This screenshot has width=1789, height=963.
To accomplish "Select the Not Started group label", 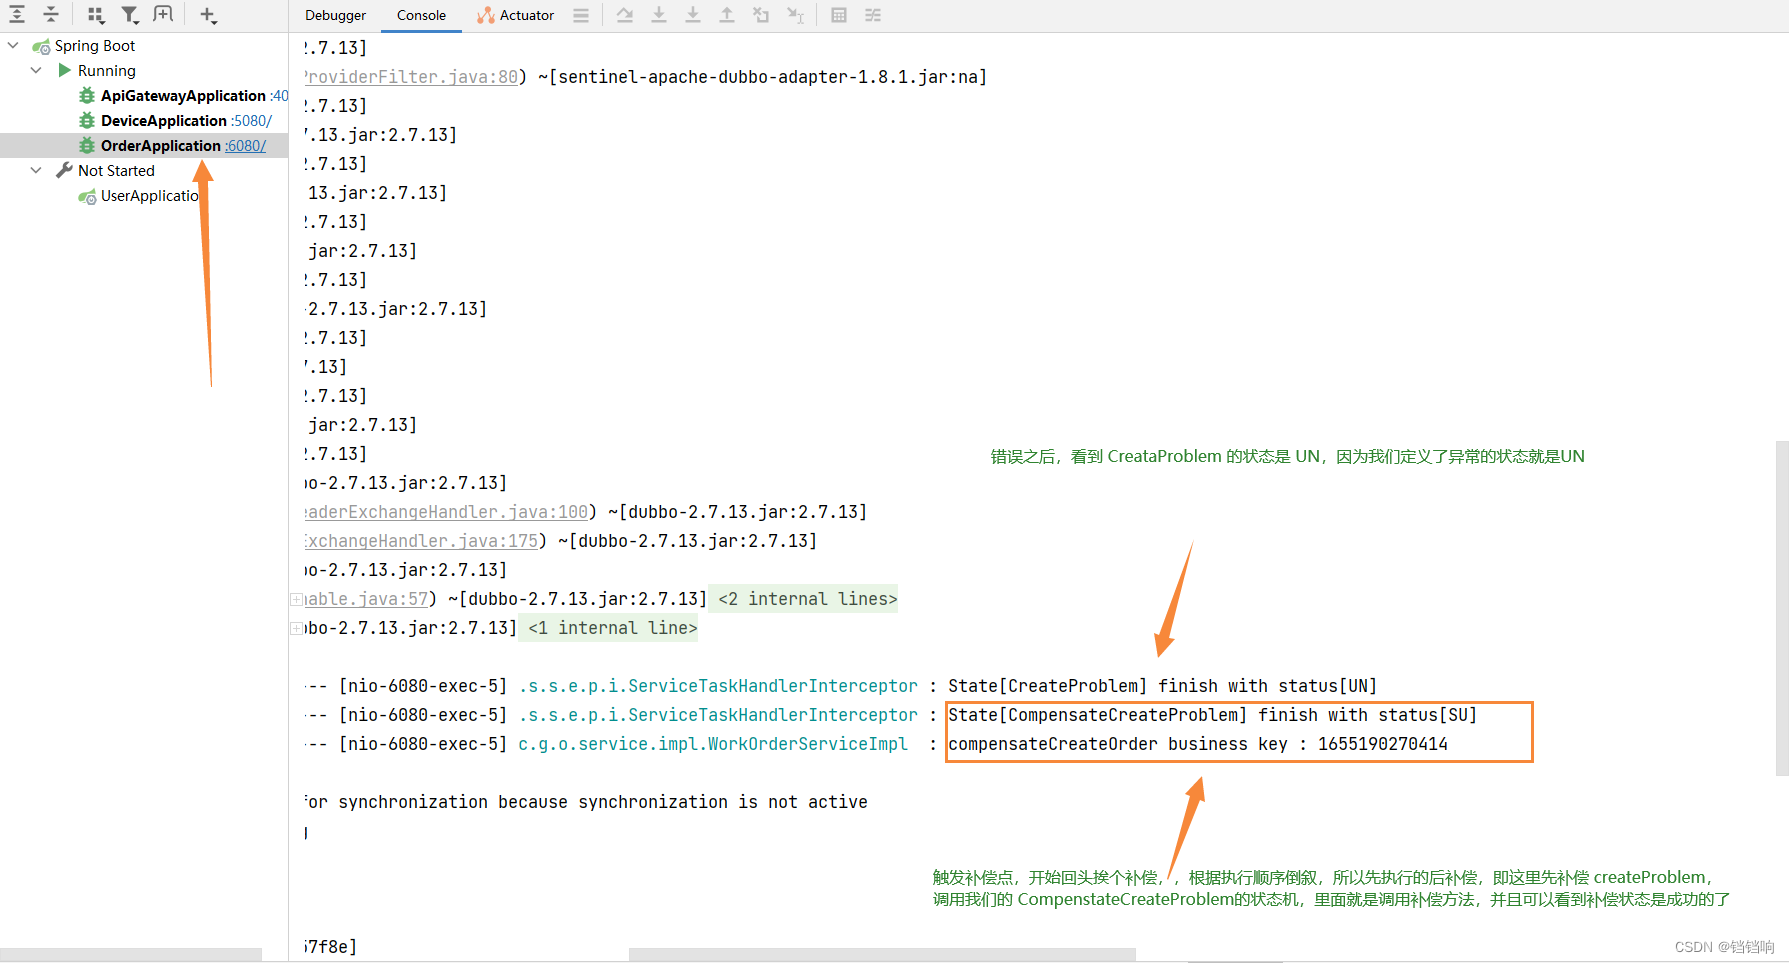I will [x=116, y=171].
